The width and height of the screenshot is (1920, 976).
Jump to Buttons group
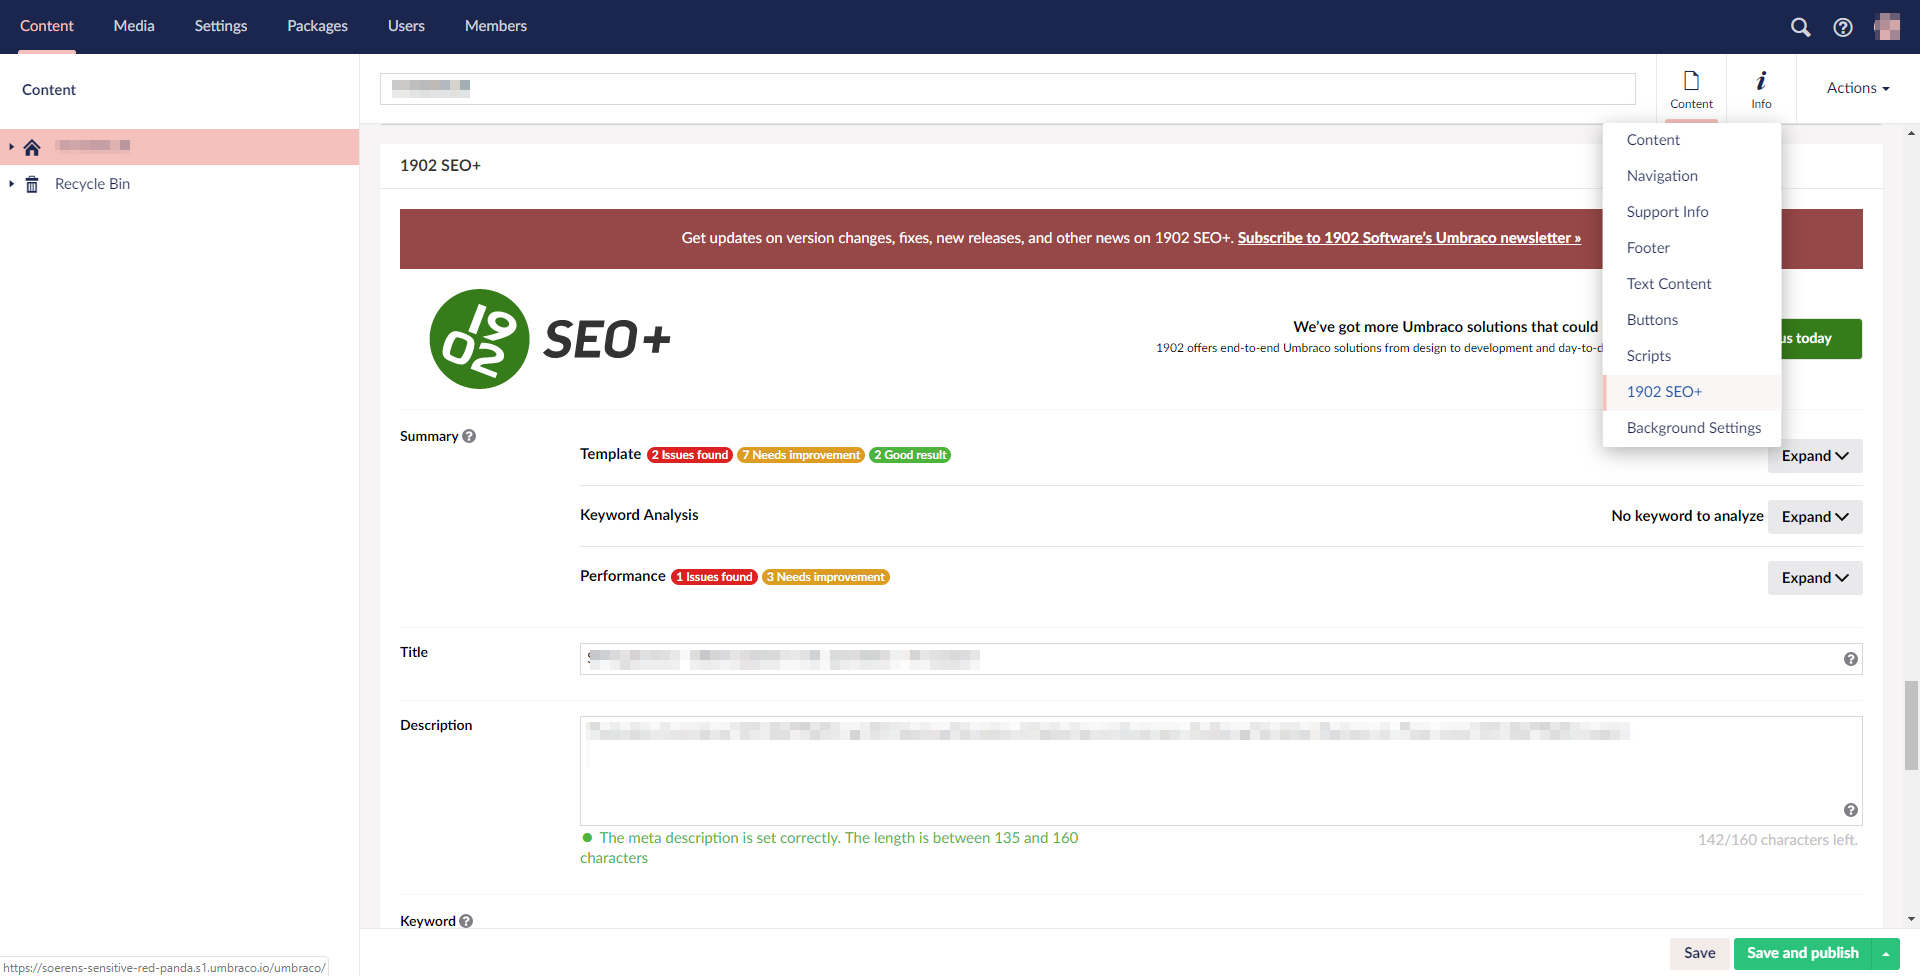[x=1692, y=320]
